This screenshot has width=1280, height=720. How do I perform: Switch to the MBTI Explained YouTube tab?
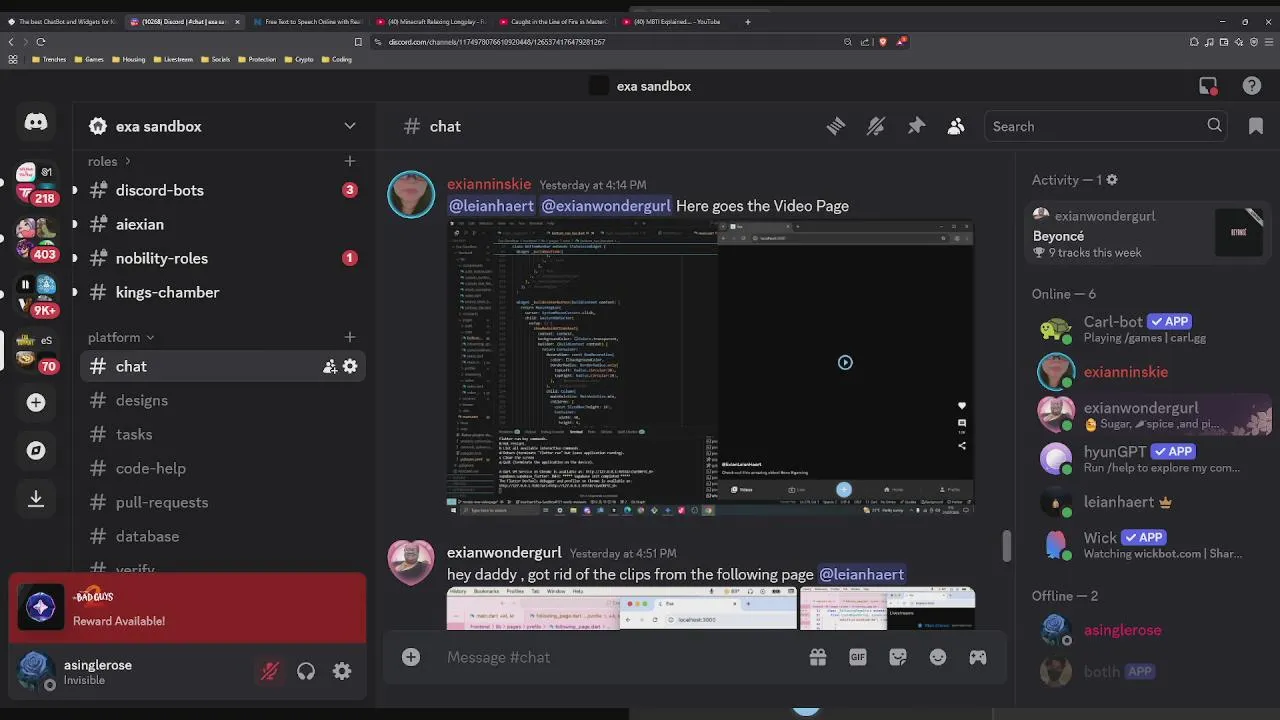675,21
